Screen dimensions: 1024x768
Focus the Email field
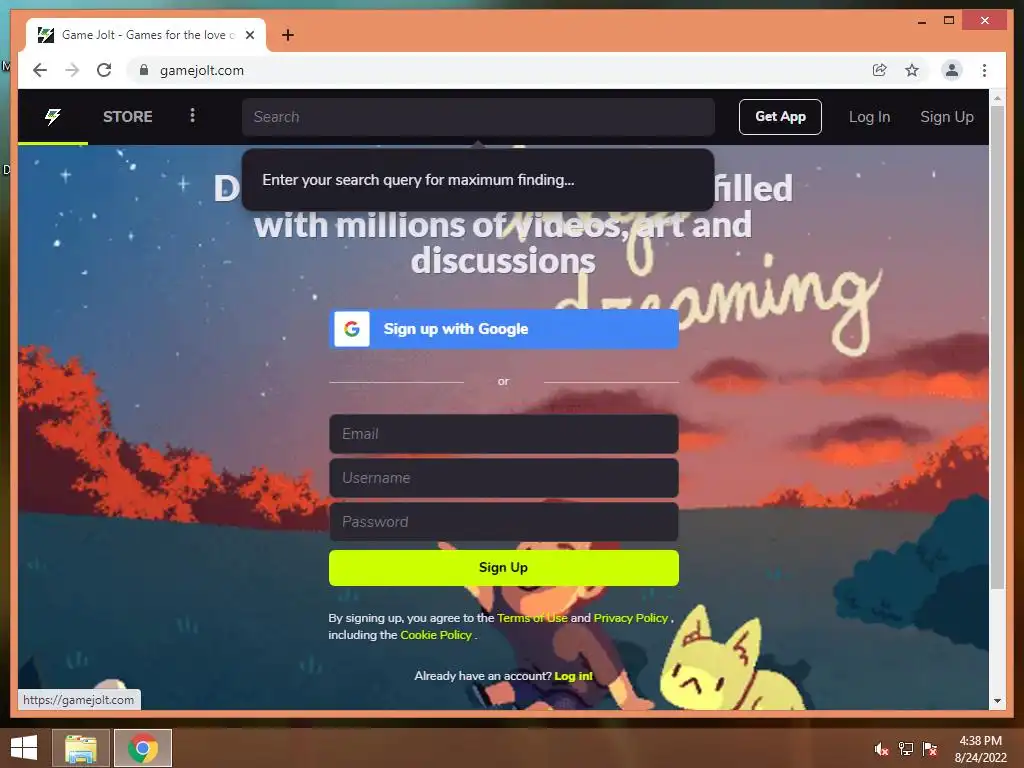click(x=504, y=434)
